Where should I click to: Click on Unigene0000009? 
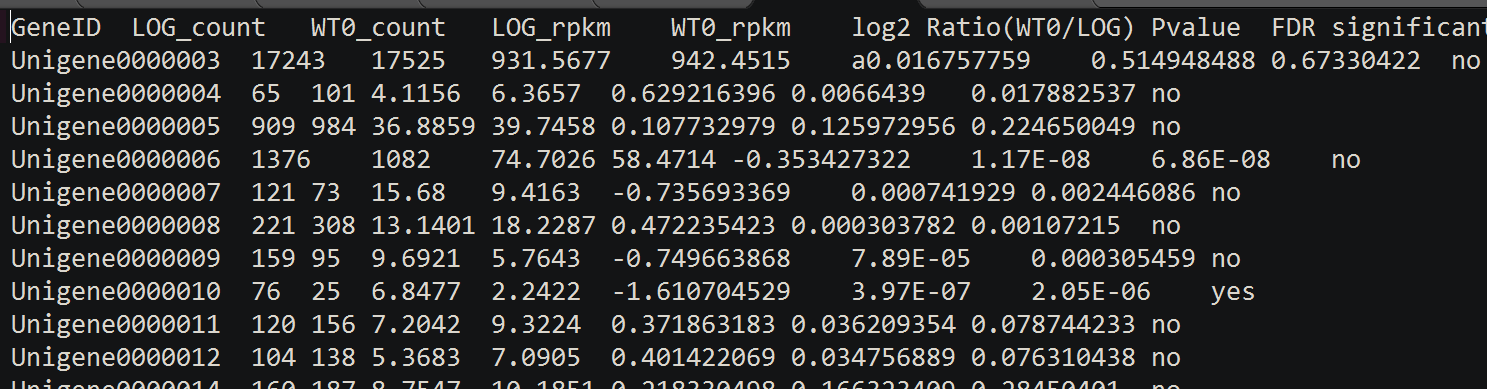116,259
